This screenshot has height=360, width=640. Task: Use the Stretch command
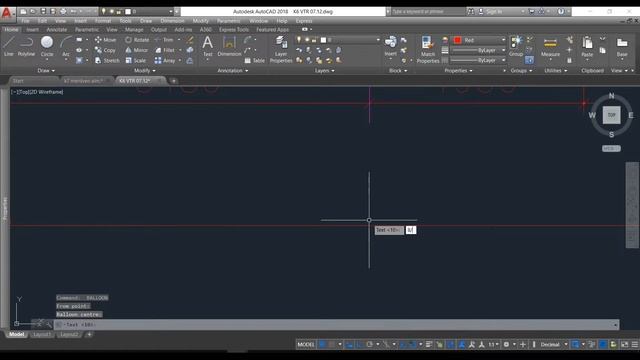(107, 60)
